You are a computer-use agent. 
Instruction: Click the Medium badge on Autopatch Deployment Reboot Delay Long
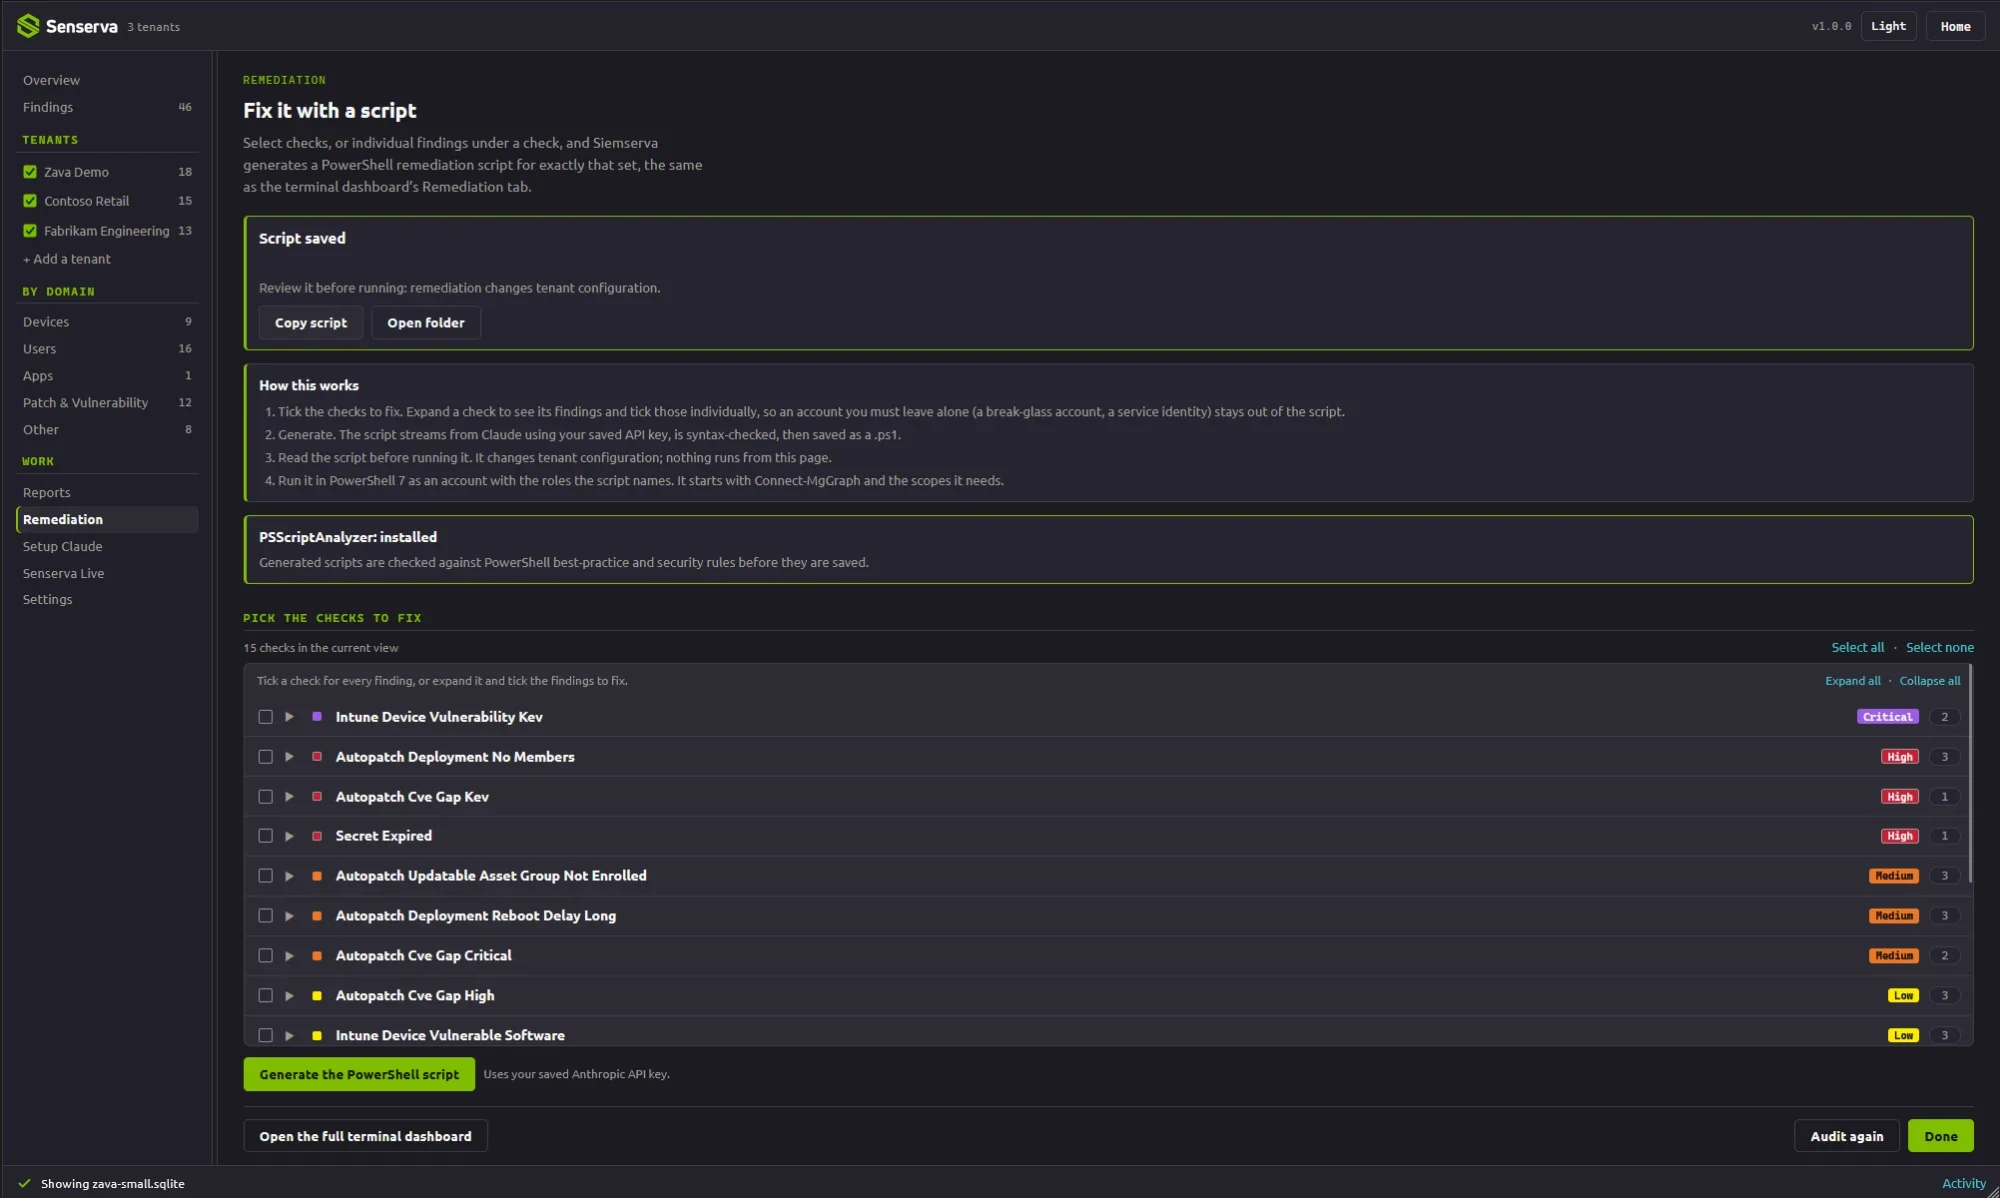1894,916
